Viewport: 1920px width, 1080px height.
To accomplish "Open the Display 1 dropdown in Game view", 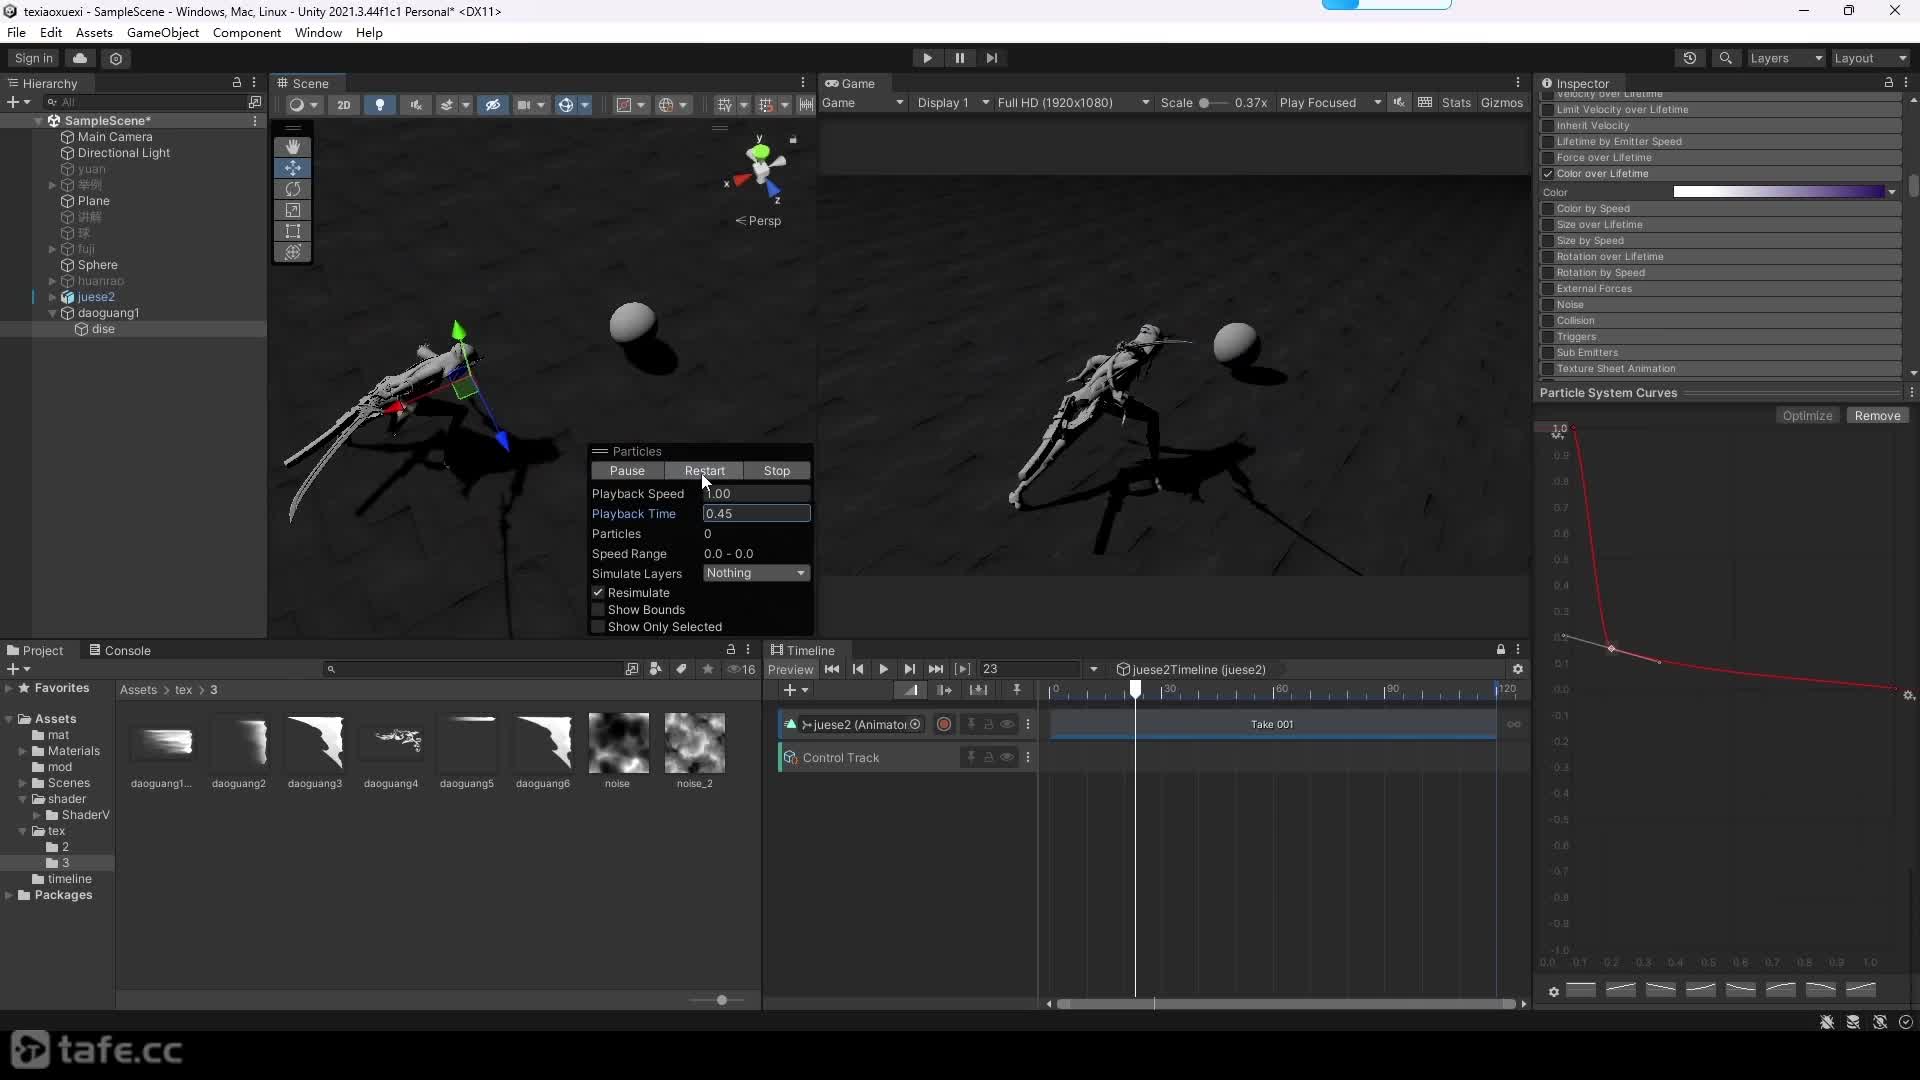I will [953, 103].
